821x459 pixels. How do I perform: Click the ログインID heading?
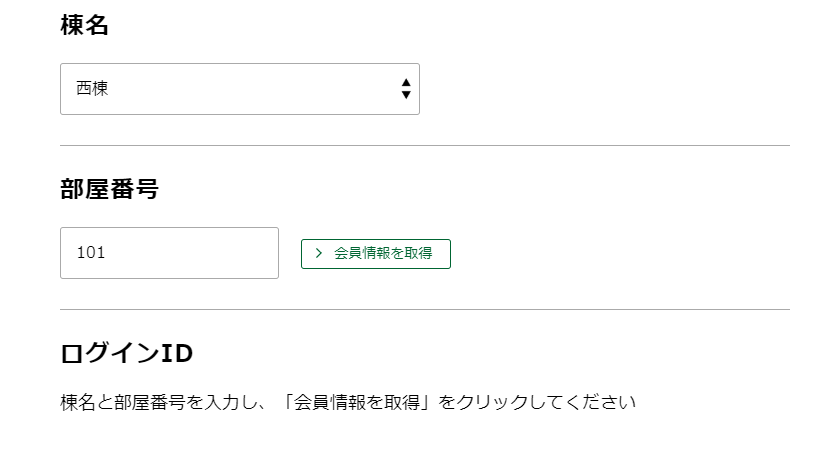[126, 353]
